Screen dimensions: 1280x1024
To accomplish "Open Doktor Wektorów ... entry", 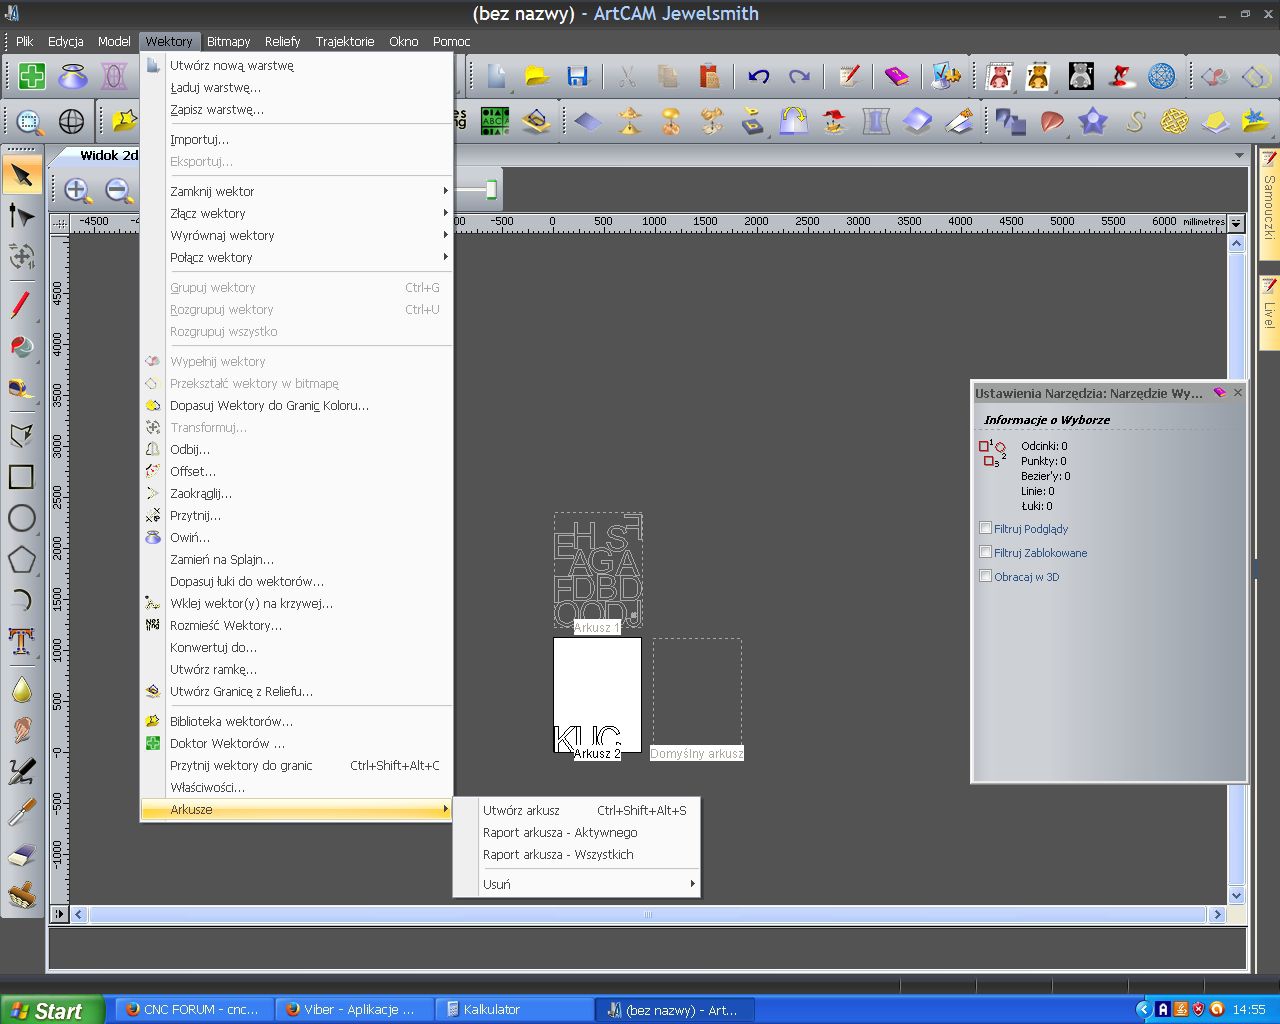I will pyautogui.click(x=297, y=743).
